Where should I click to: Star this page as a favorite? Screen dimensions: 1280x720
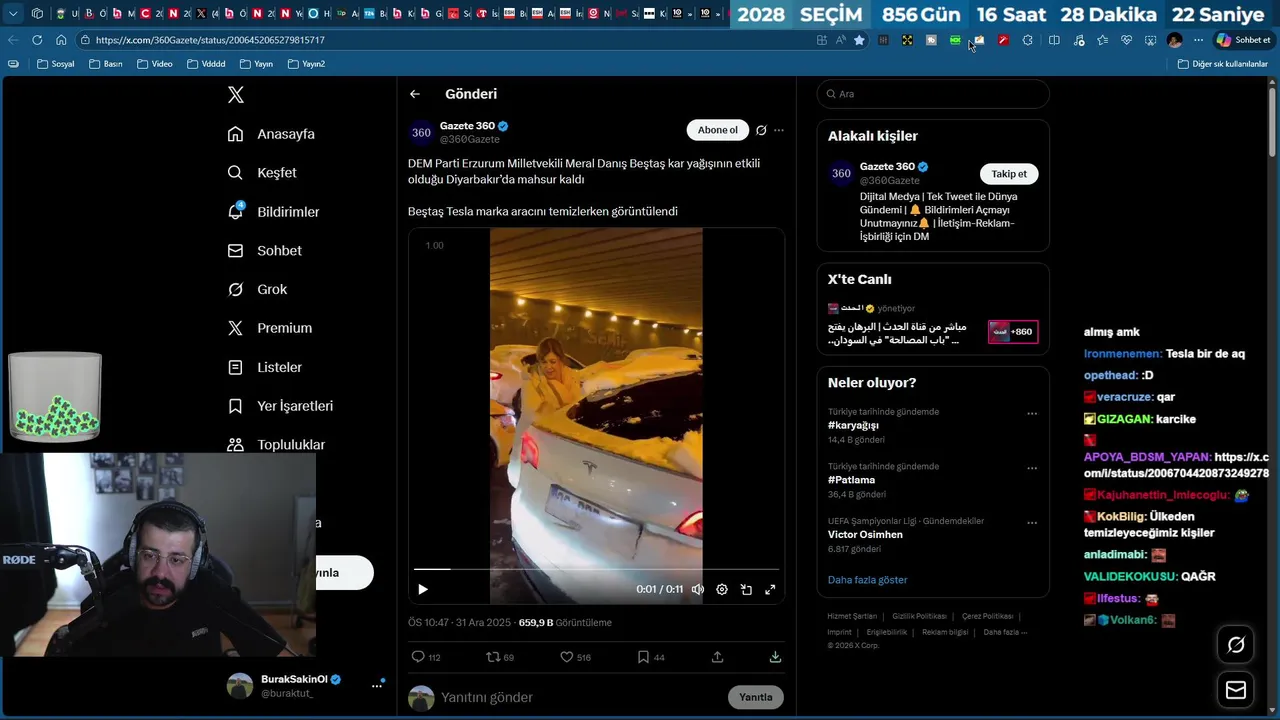point(859,40)
